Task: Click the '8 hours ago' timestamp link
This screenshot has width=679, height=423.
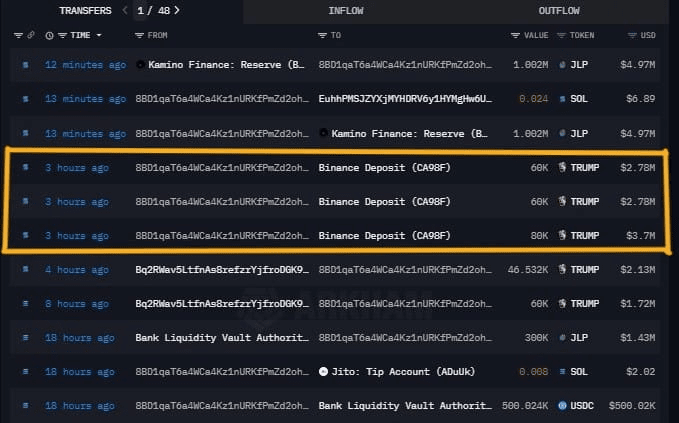Action: 77,304
